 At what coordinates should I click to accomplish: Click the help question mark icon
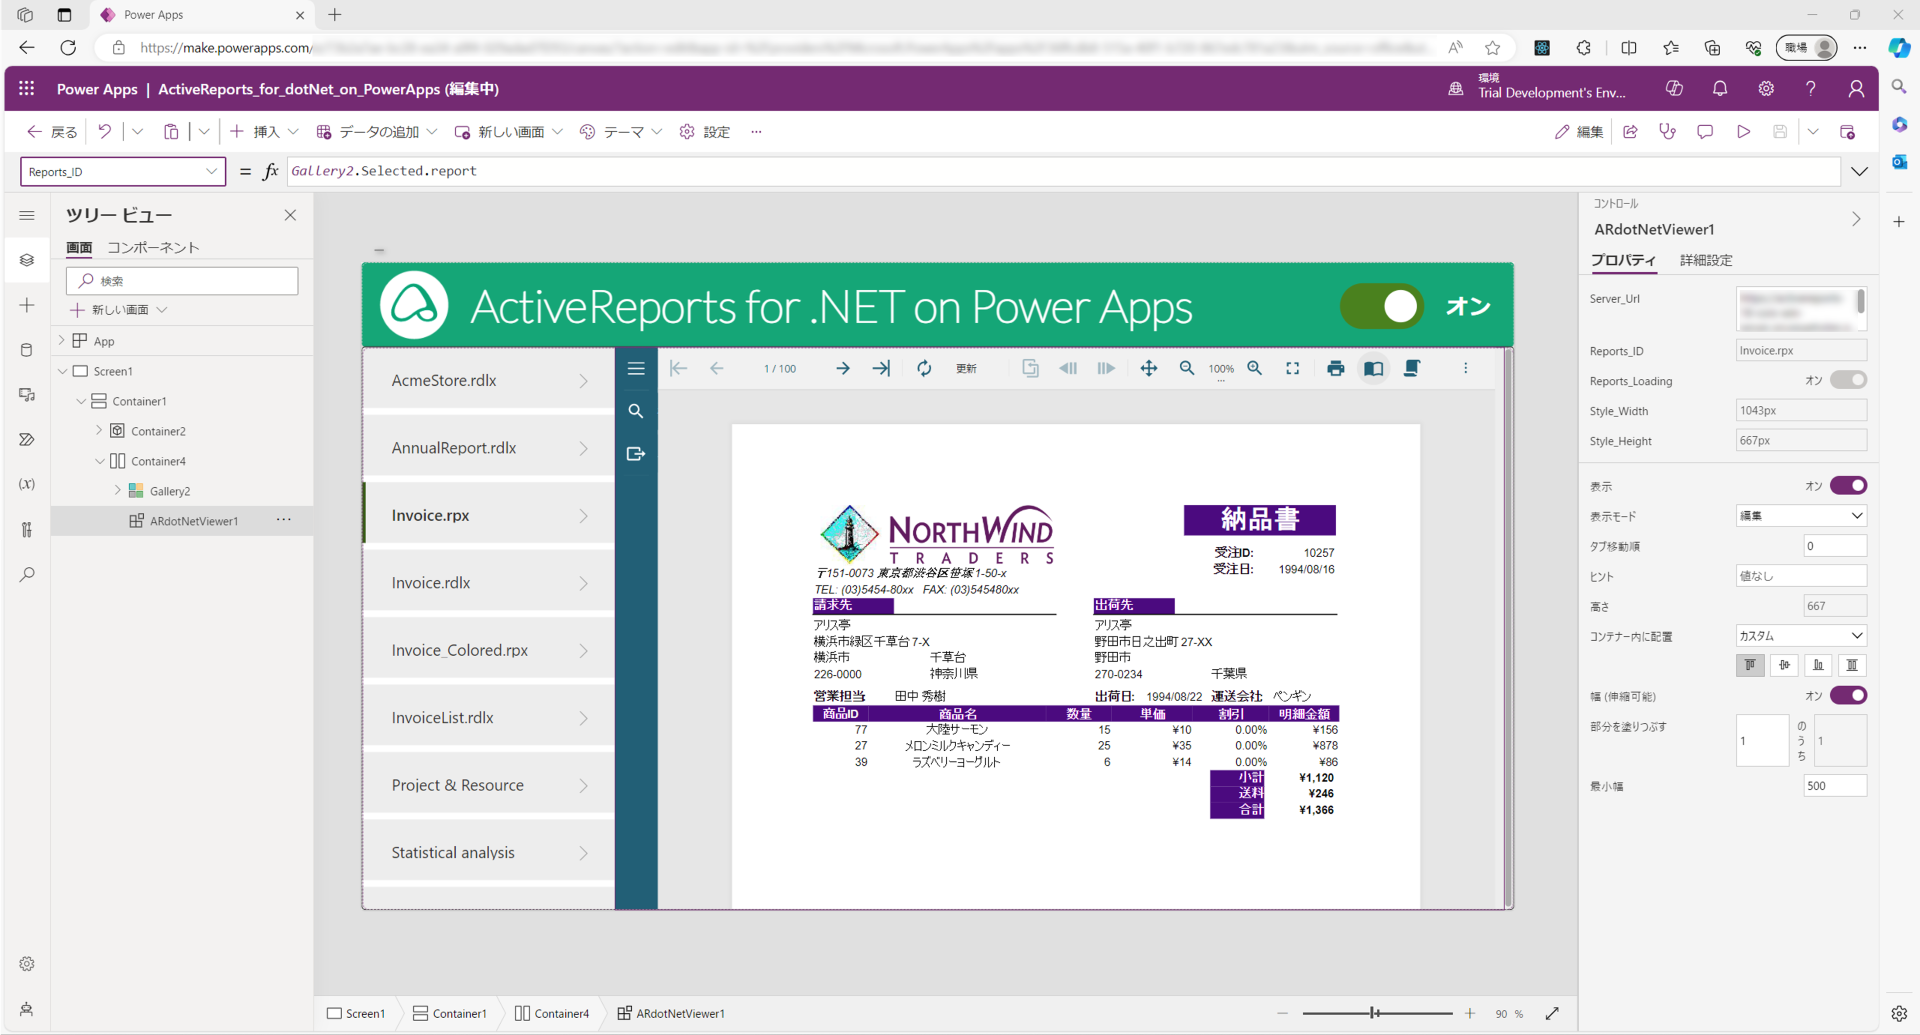pyautogui.click(x=1811, y=88)
